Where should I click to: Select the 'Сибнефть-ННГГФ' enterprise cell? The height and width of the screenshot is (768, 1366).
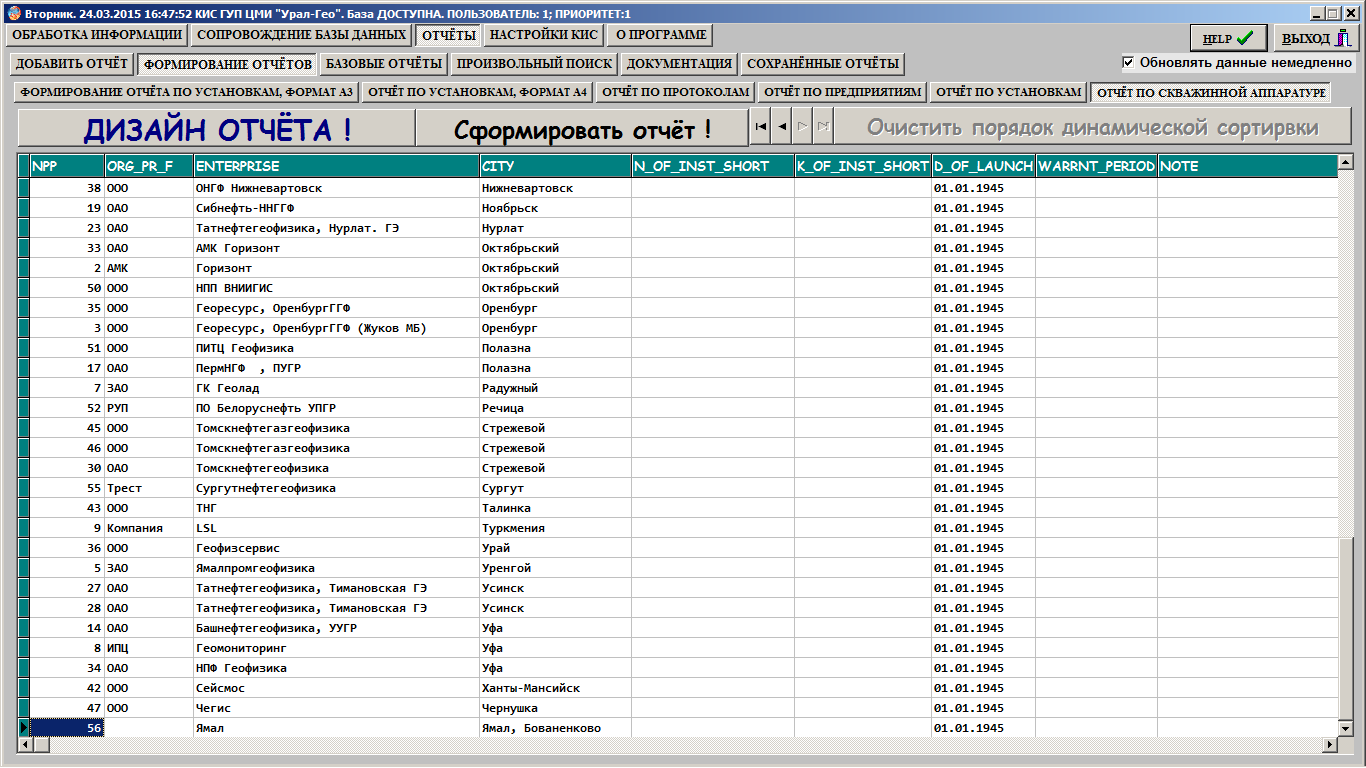(337, 208)
